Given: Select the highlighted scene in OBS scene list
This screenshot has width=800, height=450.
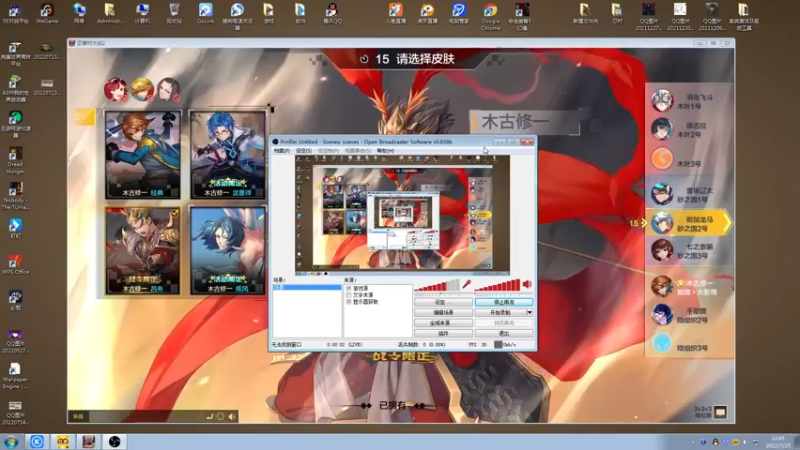Looking at the screenshot, I should tap(307, 287).
